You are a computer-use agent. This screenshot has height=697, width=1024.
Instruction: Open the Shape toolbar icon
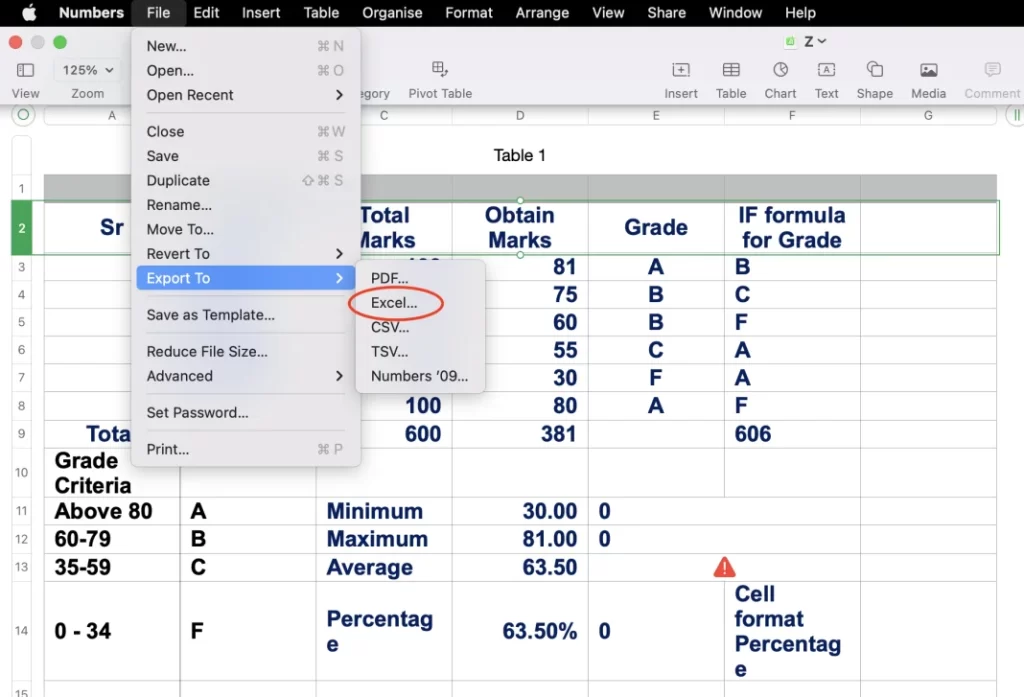click(874, 69)
